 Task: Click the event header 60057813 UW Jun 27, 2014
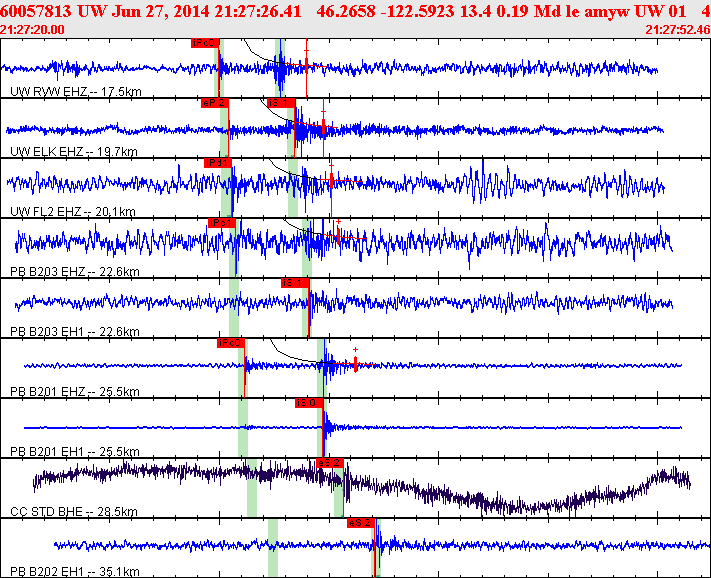(x=105, y=11)
